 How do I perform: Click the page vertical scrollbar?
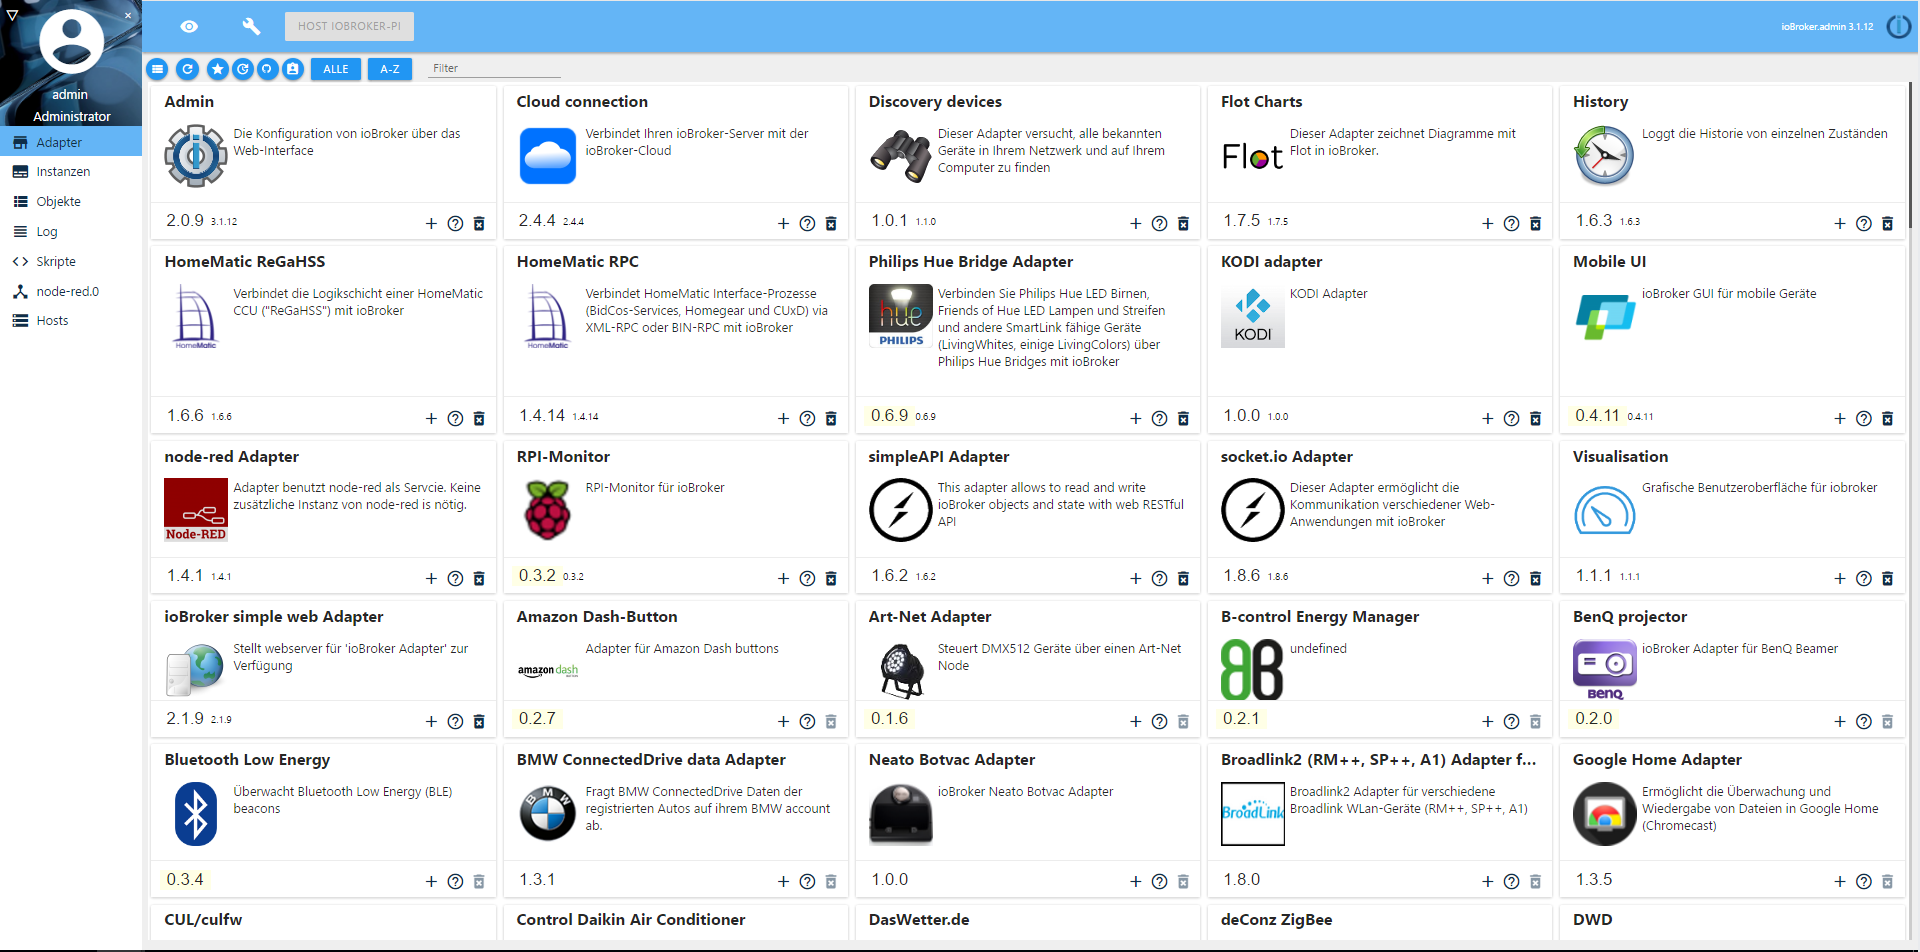coord(1910,156)
